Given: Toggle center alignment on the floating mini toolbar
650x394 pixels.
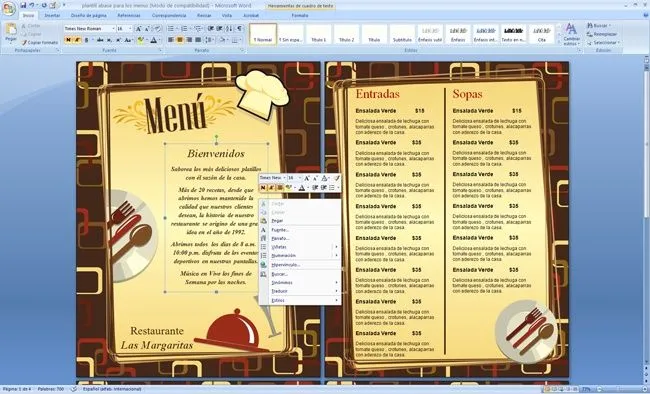Looking at the screenshot, I should click(280, 188).
